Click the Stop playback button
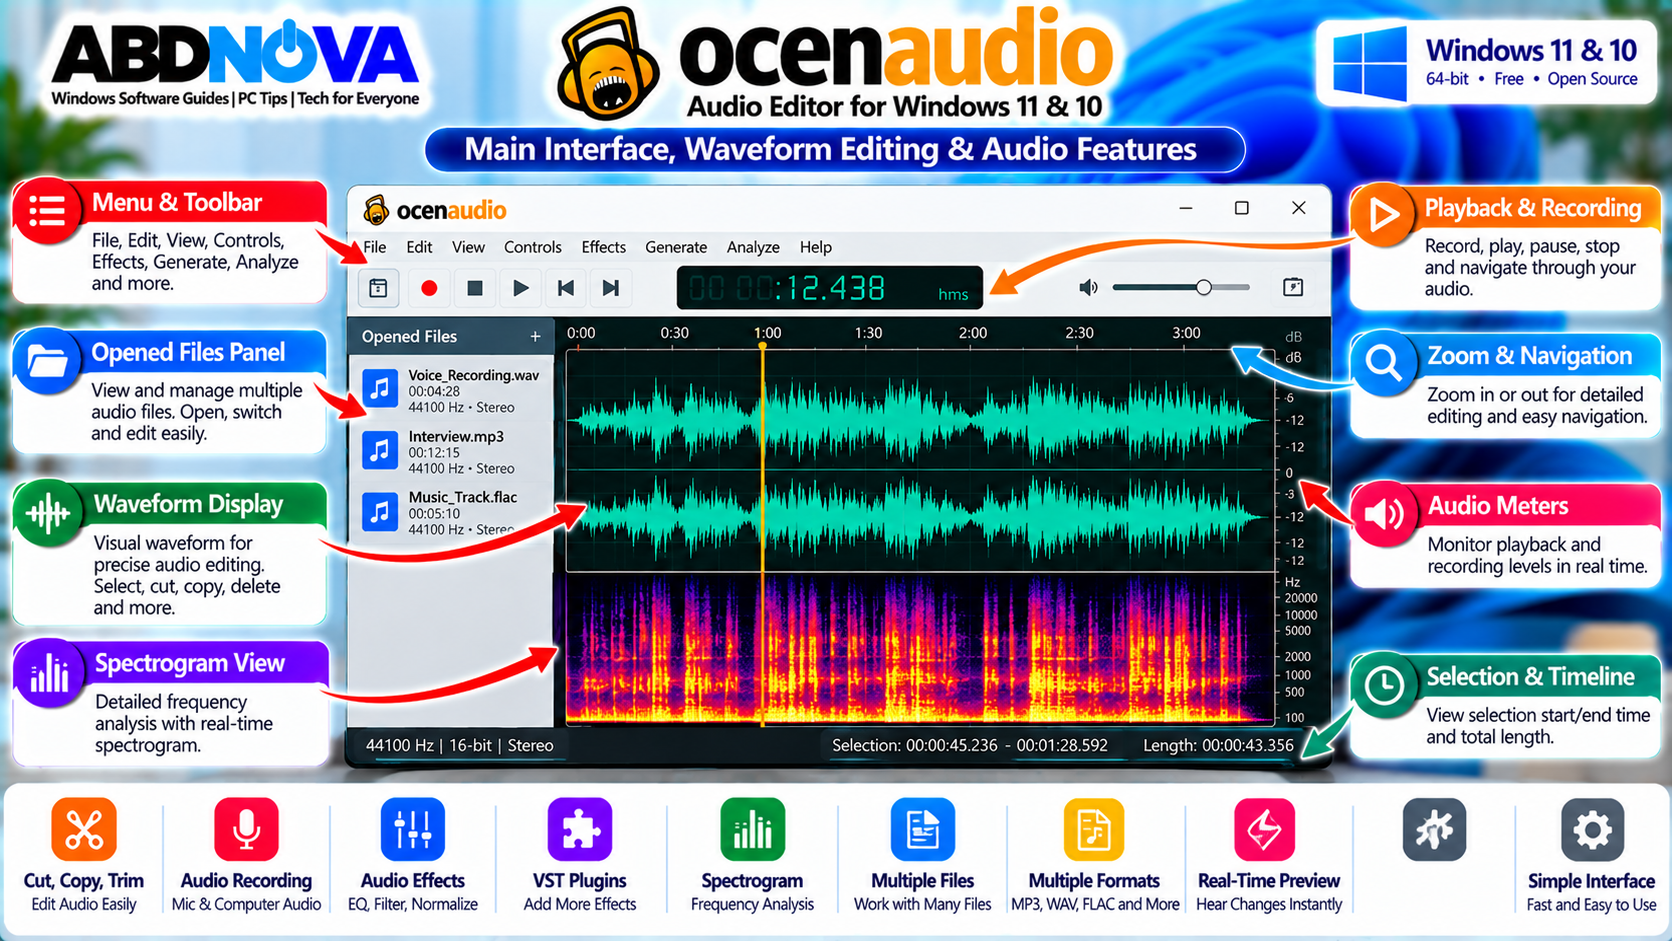Viewport: 1672px width, 941px height. [475, 288]
